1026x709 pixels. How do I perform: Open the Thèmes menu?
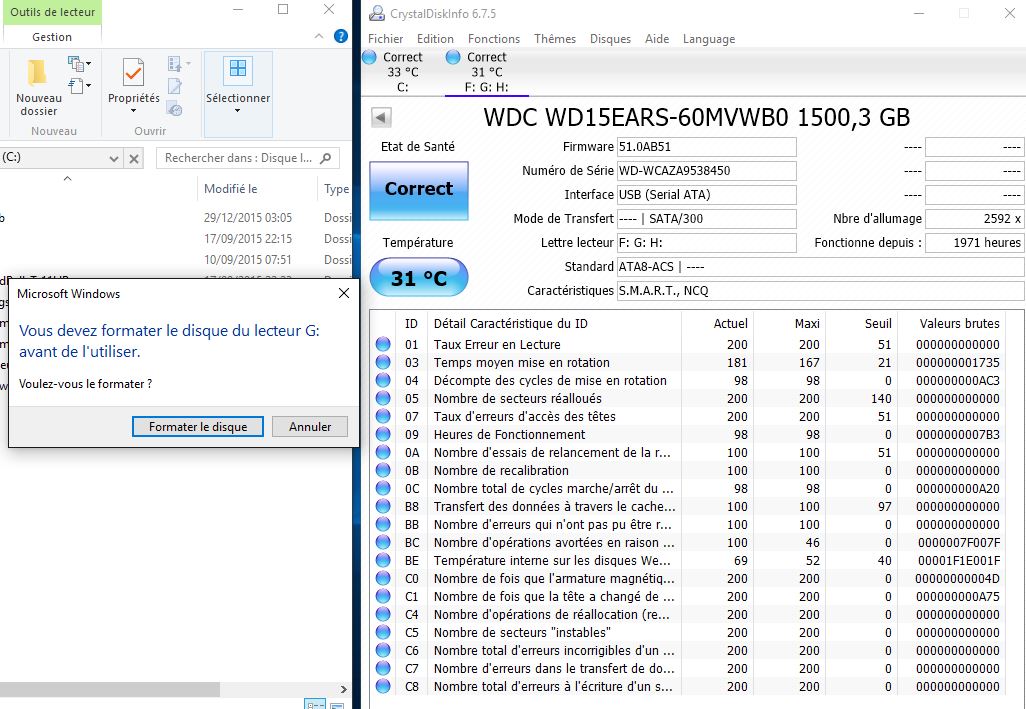click(554, 39)
